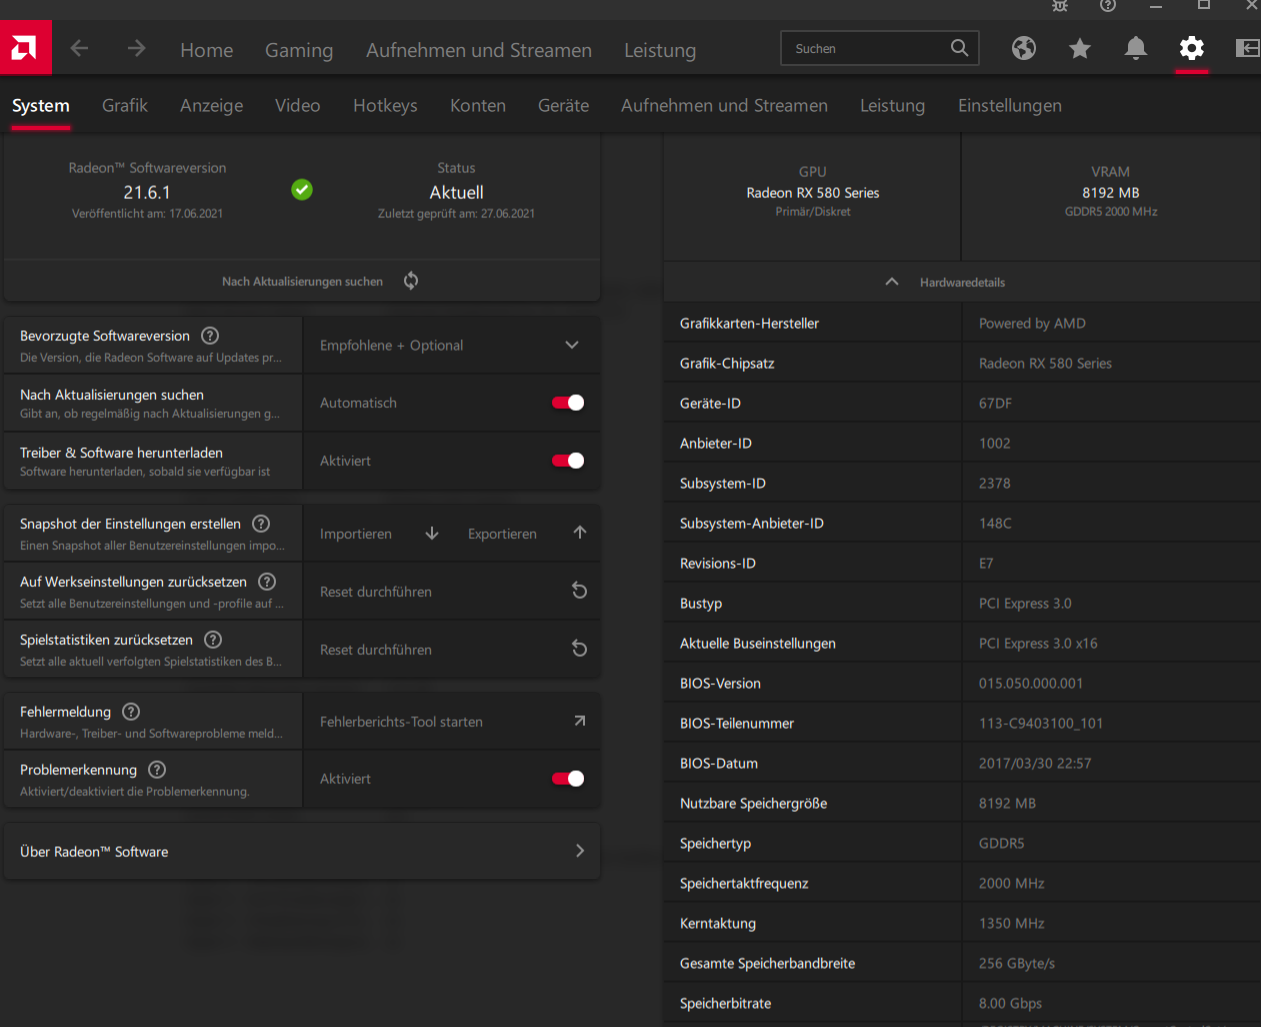Click the Exportieren up-arrow icon
The height and width of the screenshot is (1027, 1261).
580,533
